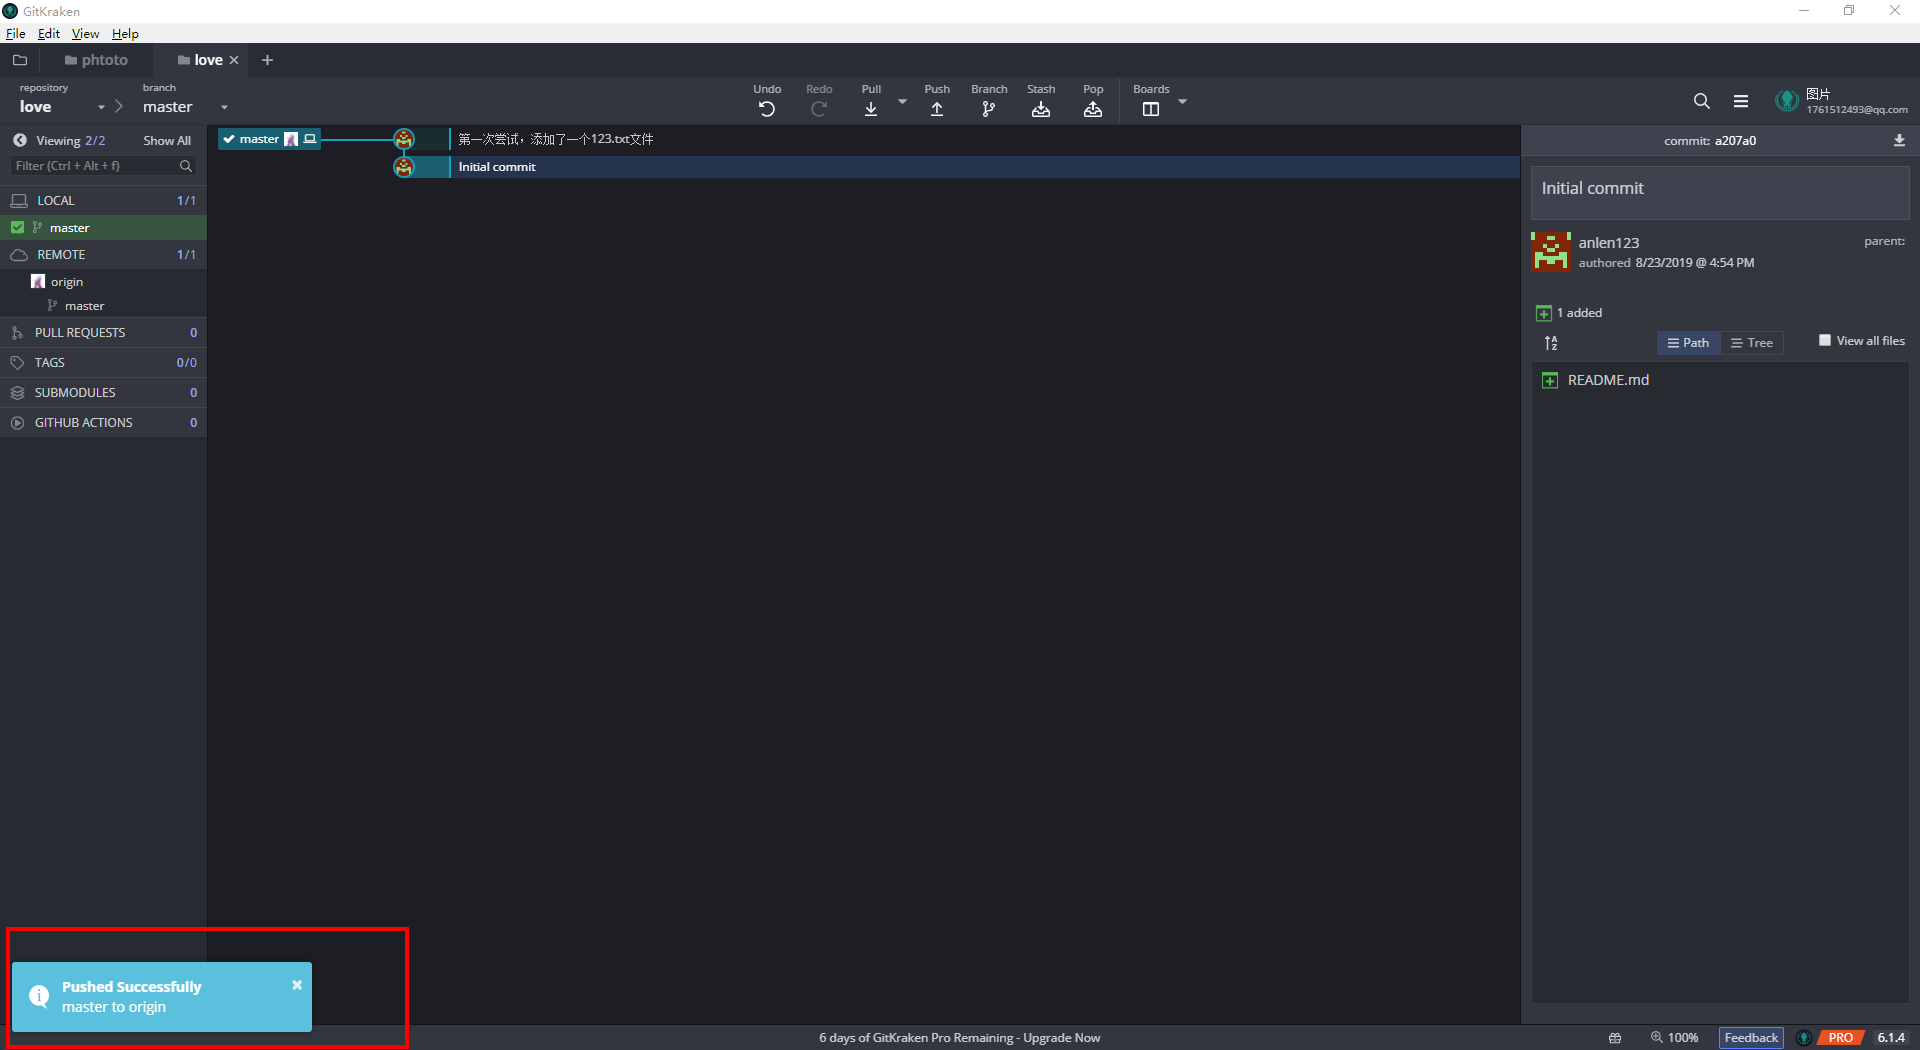Screen dimensions: 1920x1050
Task: Click the Undo icon in toolbar
Action: pyautogui.click(x=767, y=109)
